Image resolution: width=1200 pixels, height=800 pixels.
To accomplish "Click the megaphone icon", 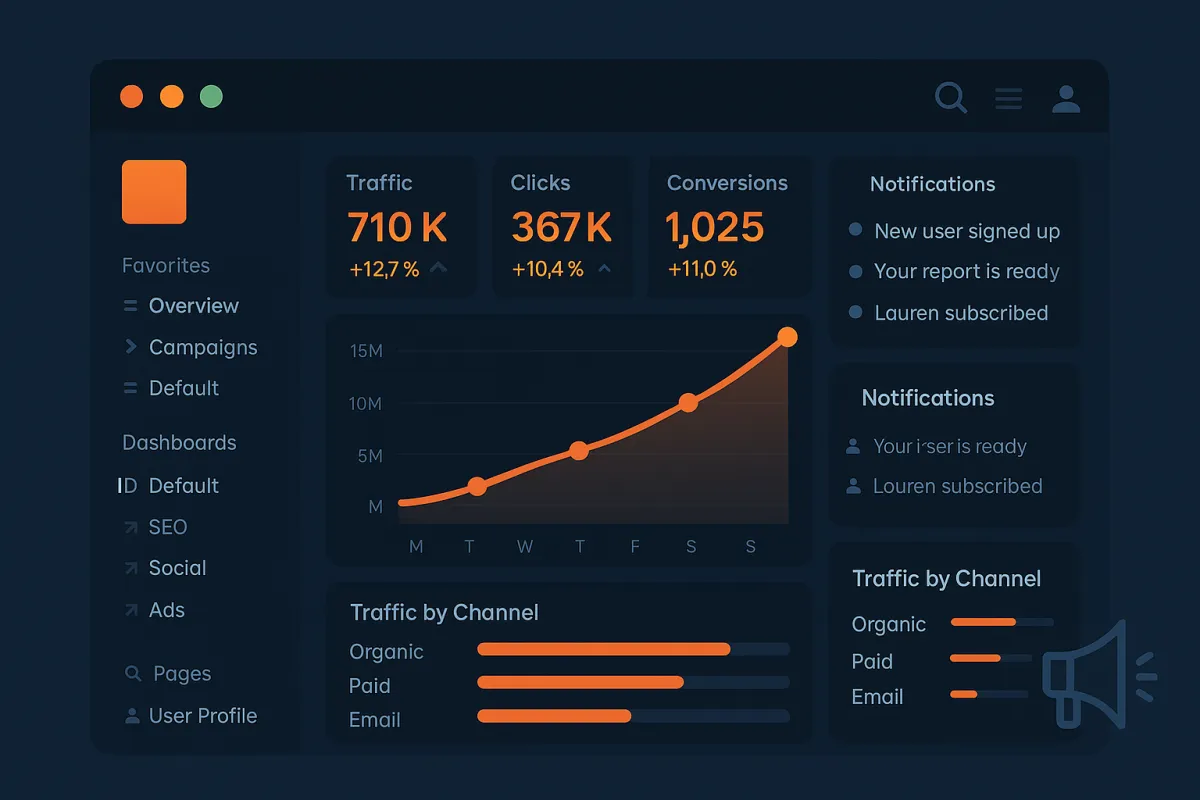I will (x=1099, y=673).
